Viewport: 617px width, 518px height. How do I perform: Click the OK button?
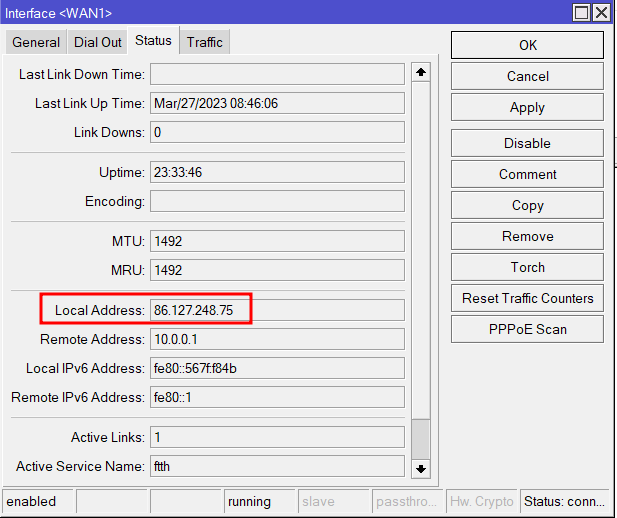pos(527,45)
